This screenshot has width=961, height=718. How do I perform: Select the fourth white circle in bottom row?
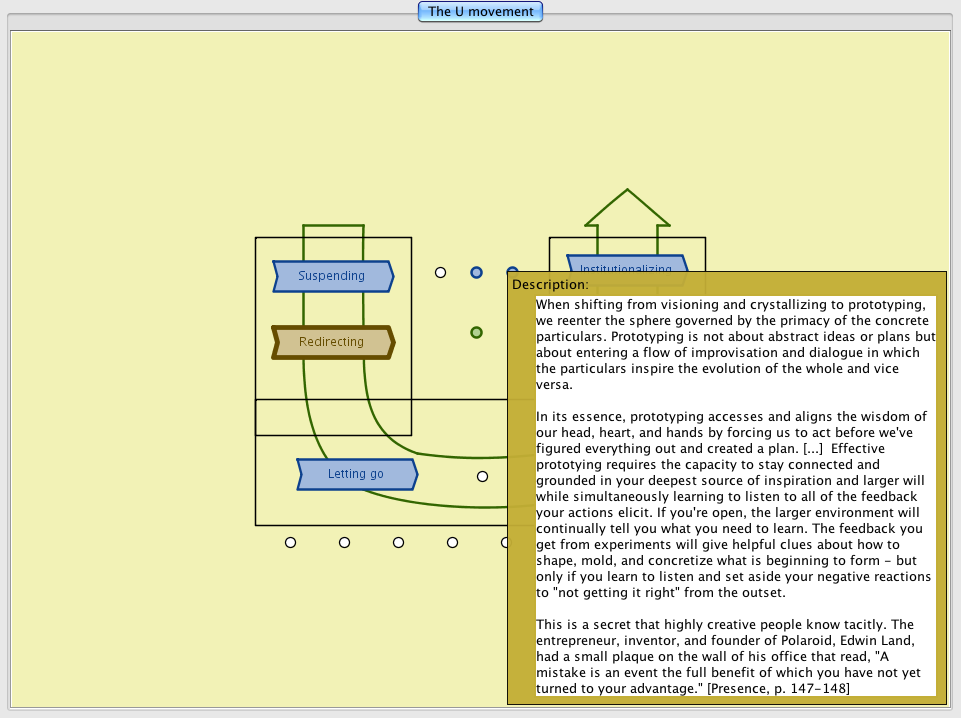click(x=452, y=543)
